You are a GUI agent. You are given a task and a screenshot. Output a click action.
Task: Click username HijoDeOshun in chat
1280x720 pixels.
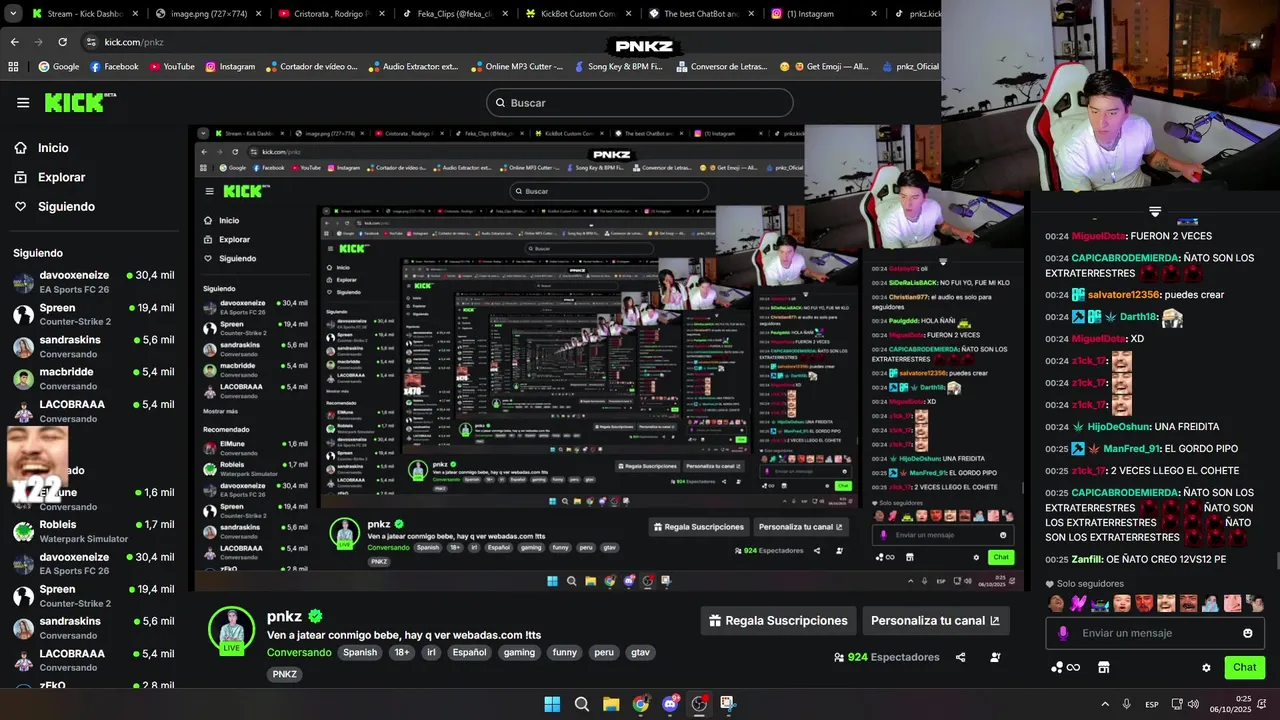pos(1110,427)
